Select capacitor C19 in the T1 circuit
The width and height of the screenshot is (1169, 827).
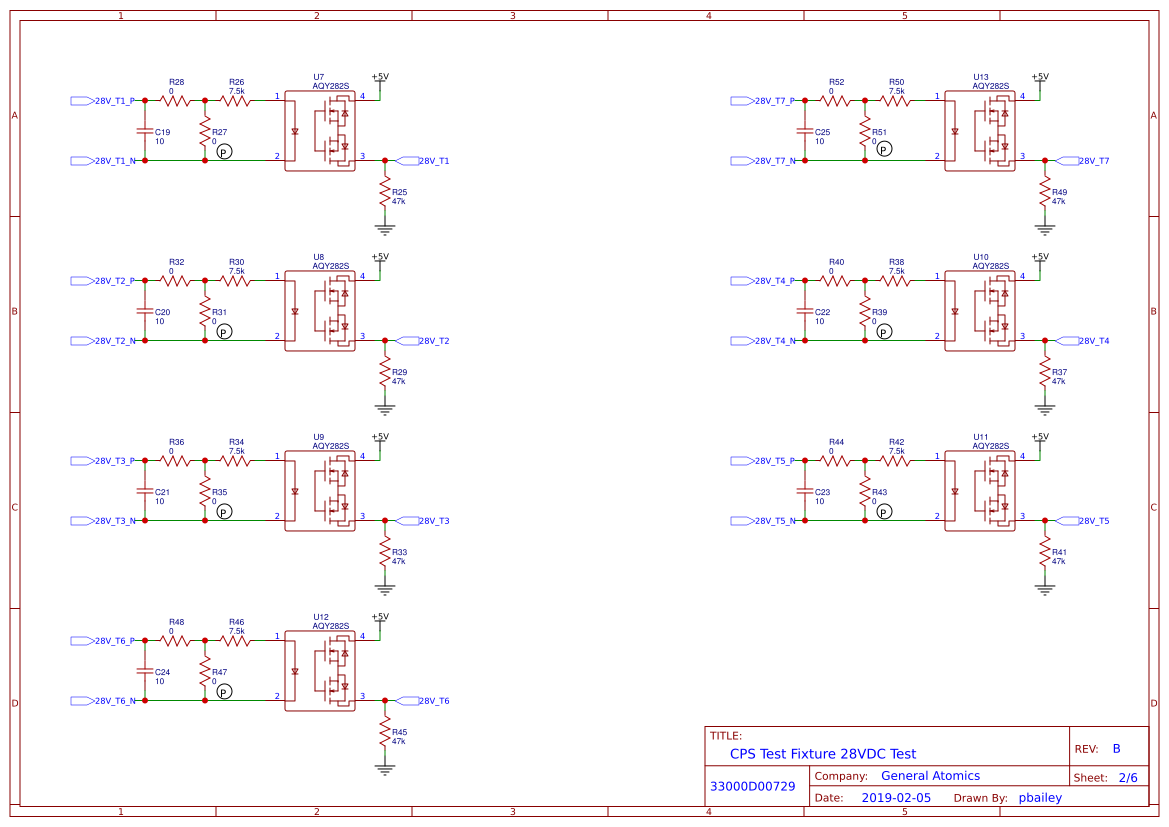pyautogui.click(x=143, y=130)
